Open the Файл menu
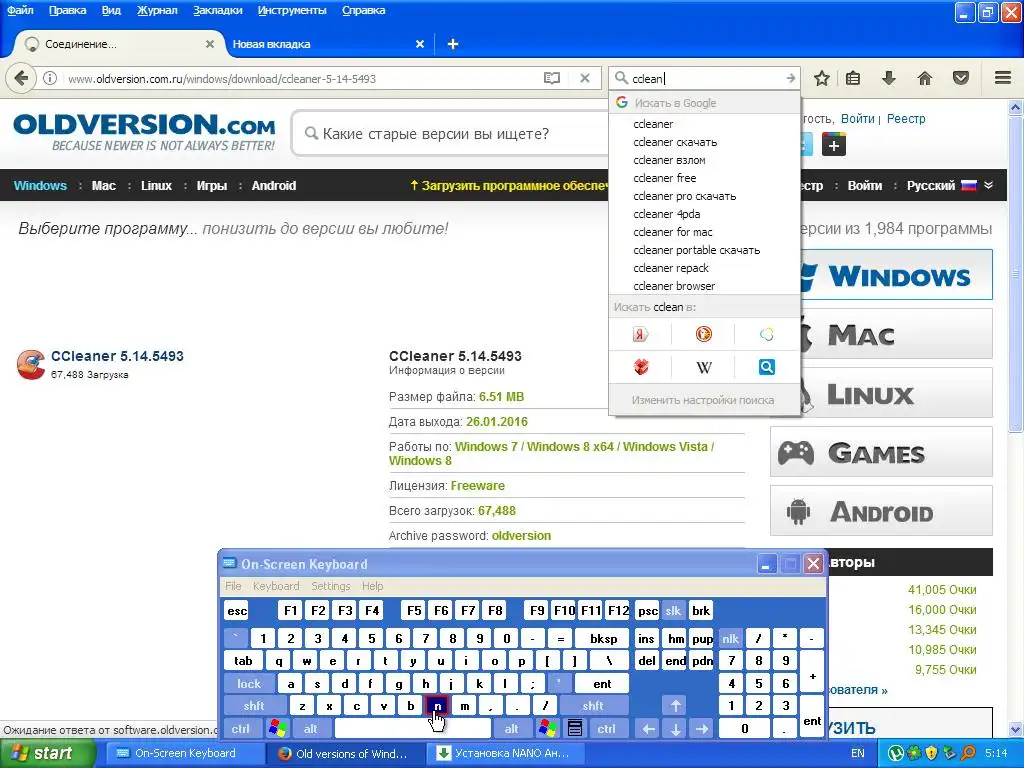 click(20, 10)
